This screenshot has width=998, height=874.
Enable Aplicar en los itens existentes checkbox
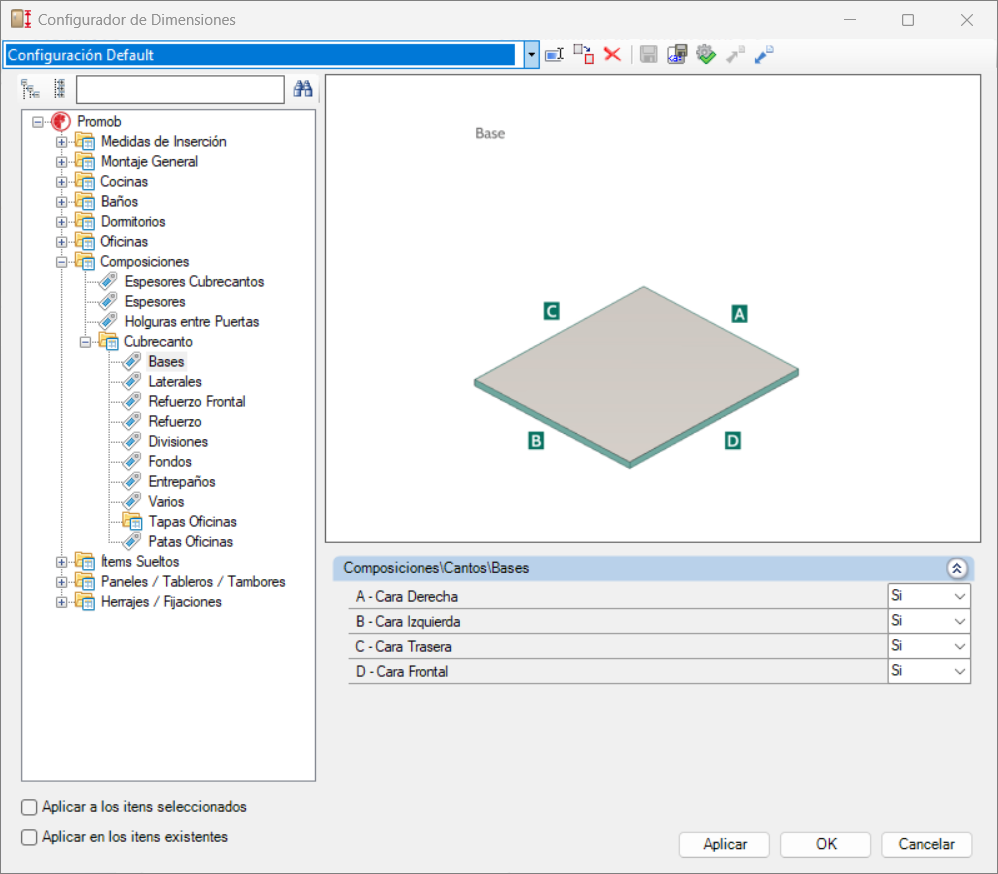(x=29, y=837)
